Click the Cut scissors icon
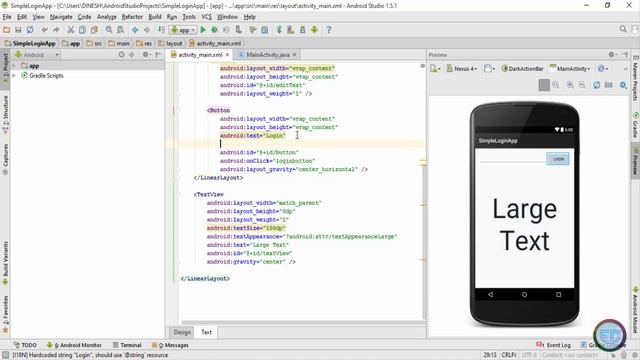The image size is (640, 360). [x=70, y=30]
